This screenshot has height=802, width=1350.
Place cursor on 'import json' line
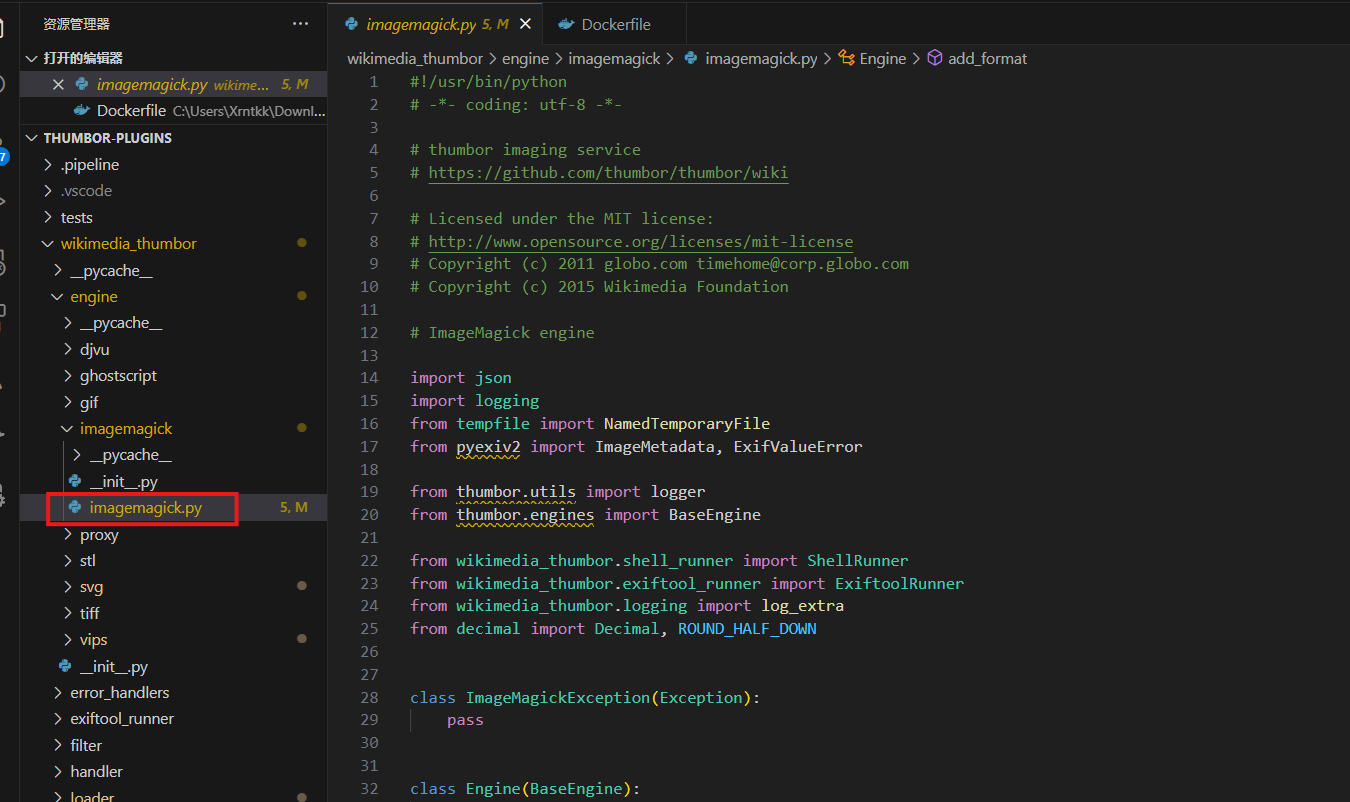pos(461,378)
